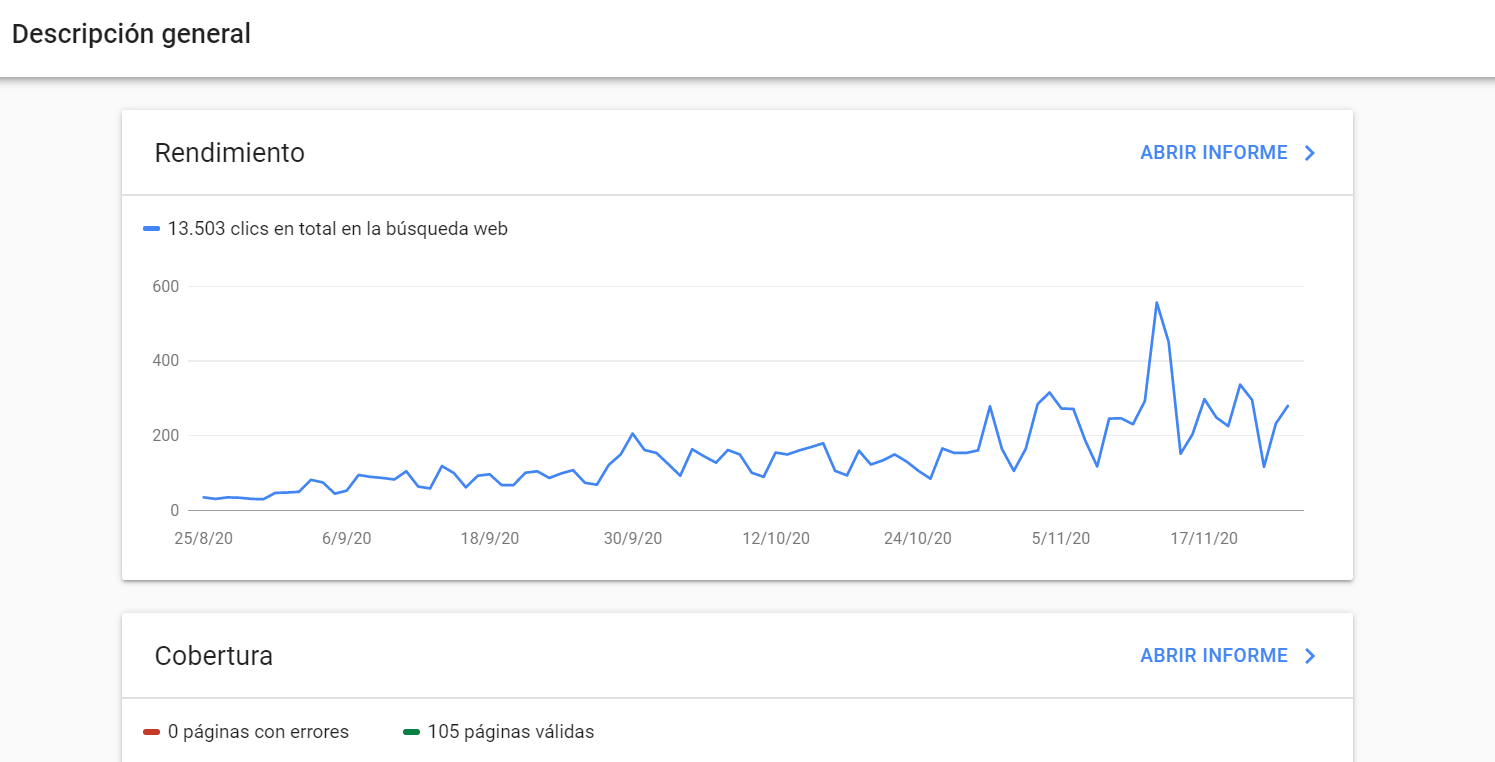Click the Rendimiento card heading
1495x762 pixels.
tap(230, 153)
